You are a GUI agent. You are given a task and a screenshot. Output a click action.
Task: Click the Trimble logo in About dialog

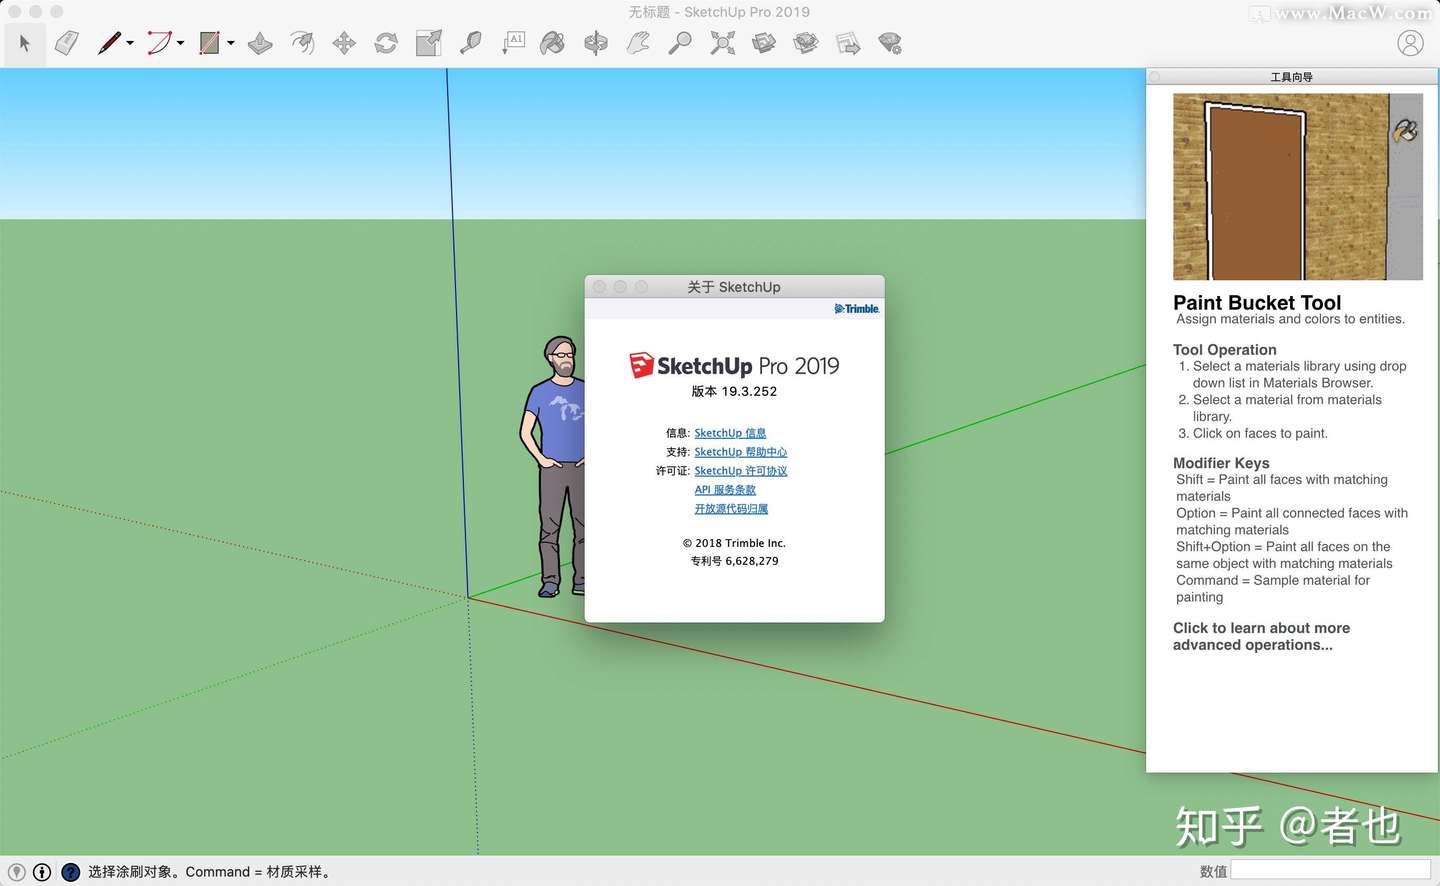[857, 309]
